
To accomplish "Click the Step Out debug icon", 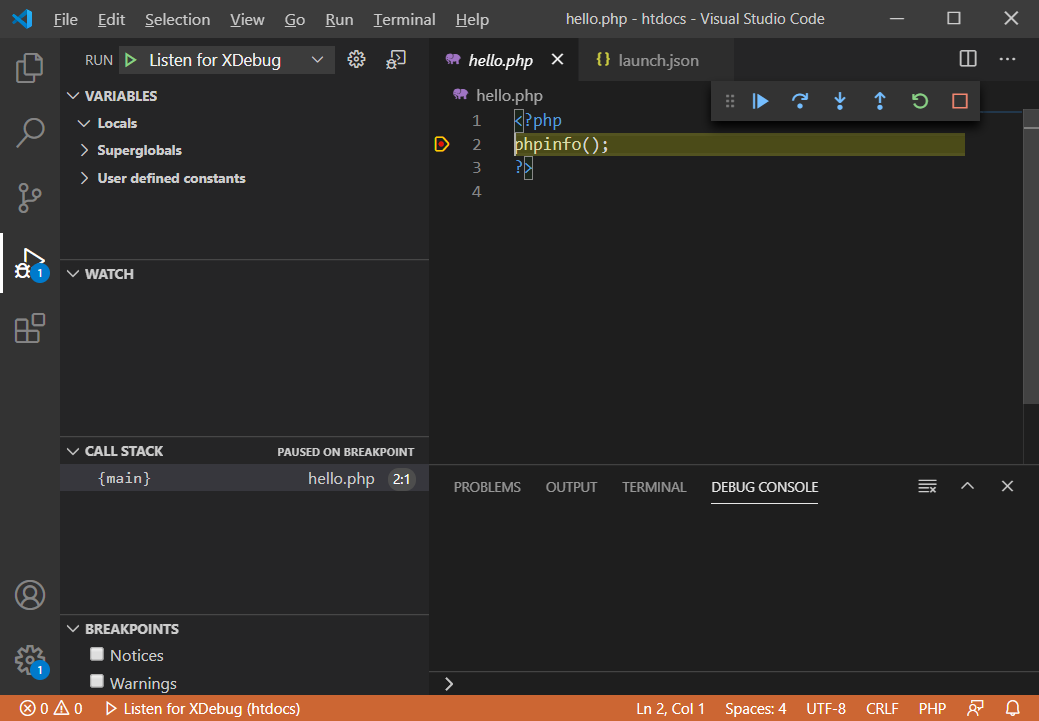I will [x=880, y=101].
